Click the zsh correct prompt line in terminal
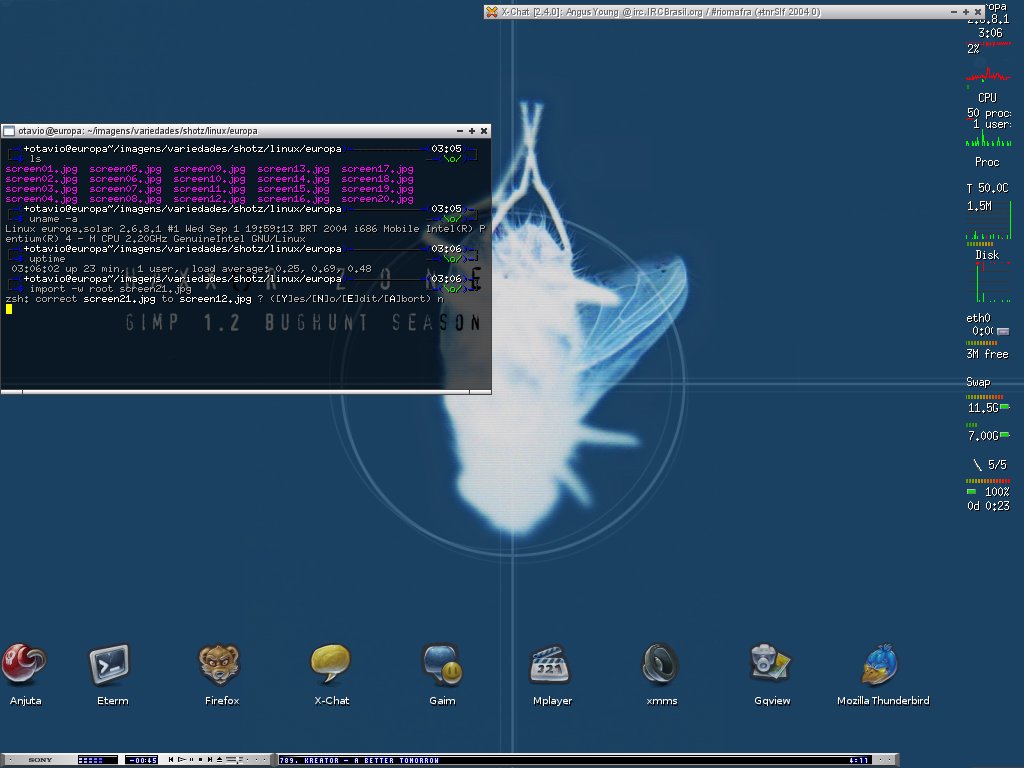 225,299
